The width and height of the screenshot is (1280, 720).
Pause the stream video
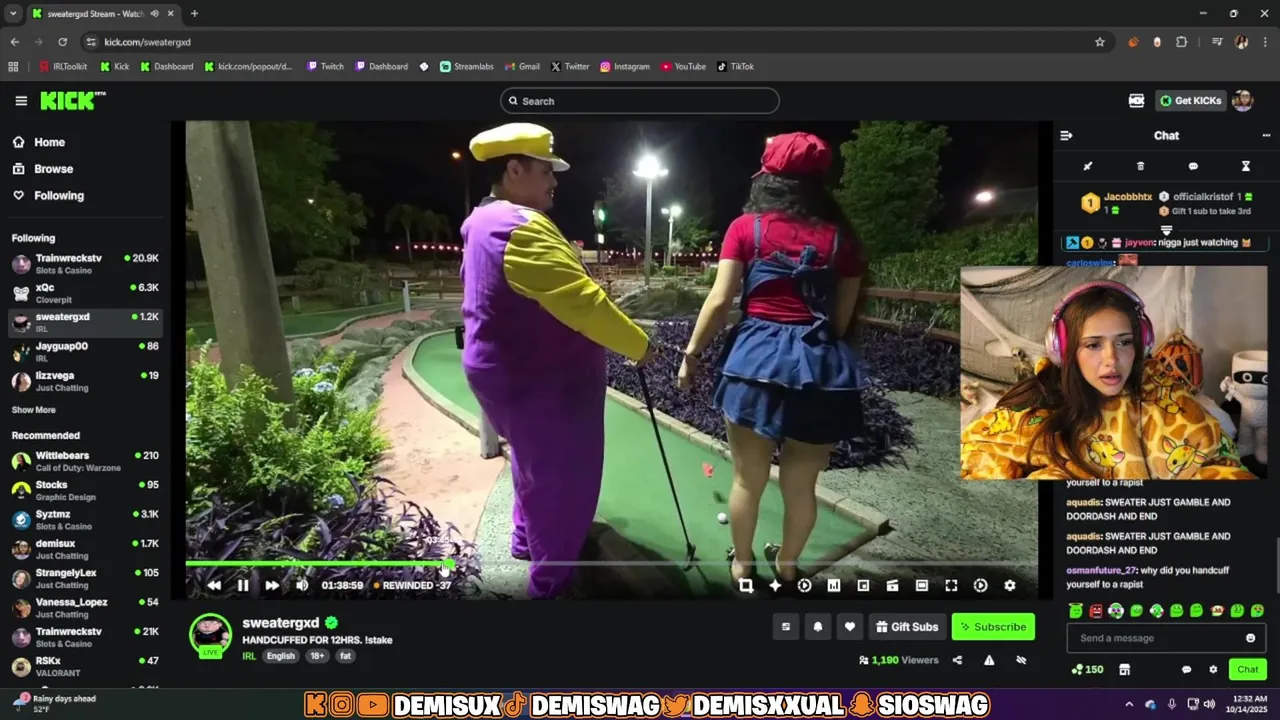(x=243, y=586)
